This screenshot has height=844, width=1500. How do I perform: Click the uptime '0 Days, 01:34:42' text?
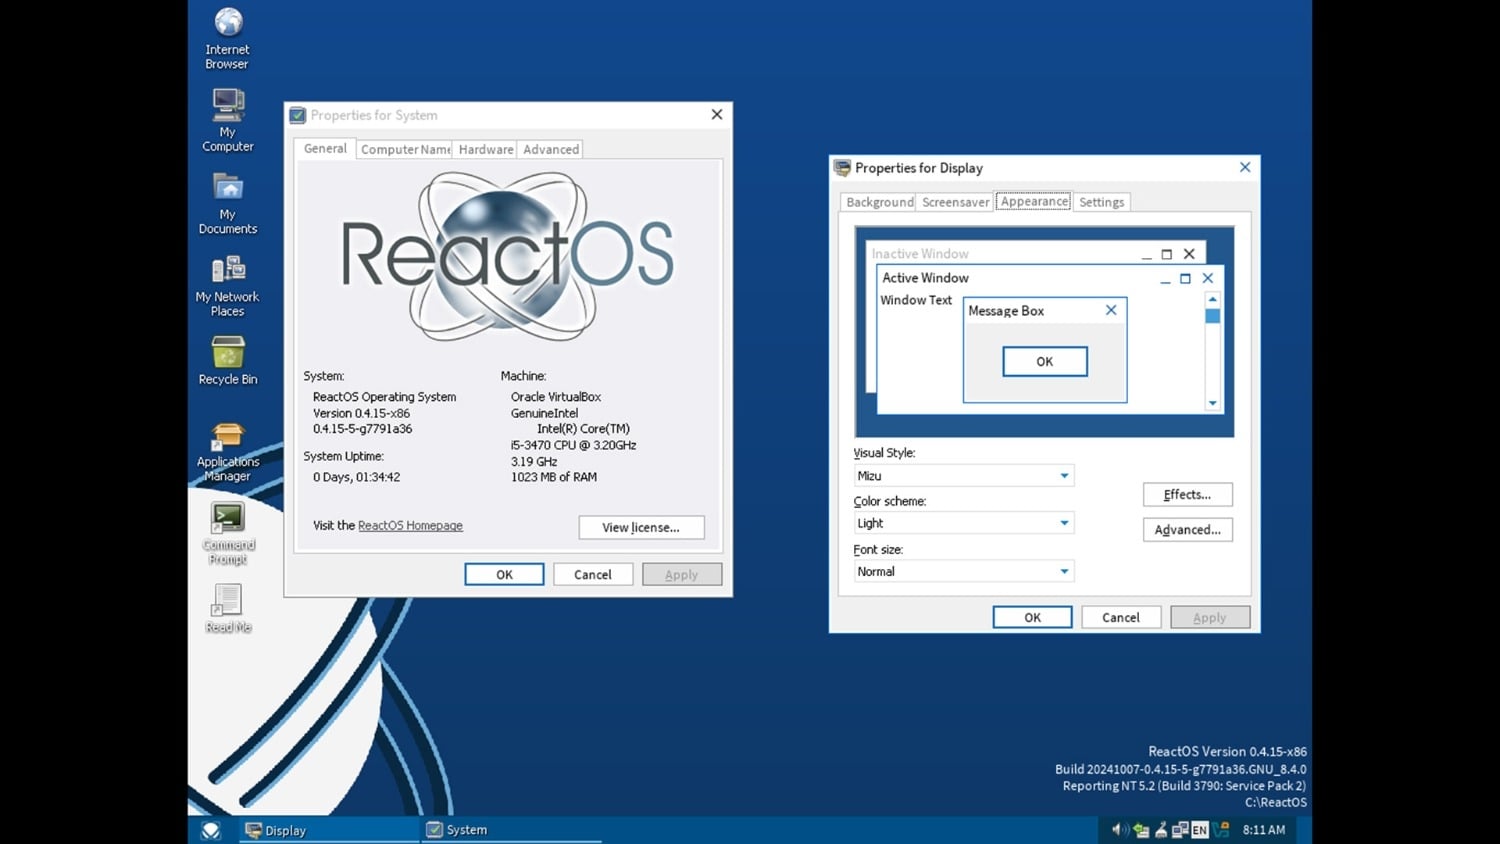[357, 477]
